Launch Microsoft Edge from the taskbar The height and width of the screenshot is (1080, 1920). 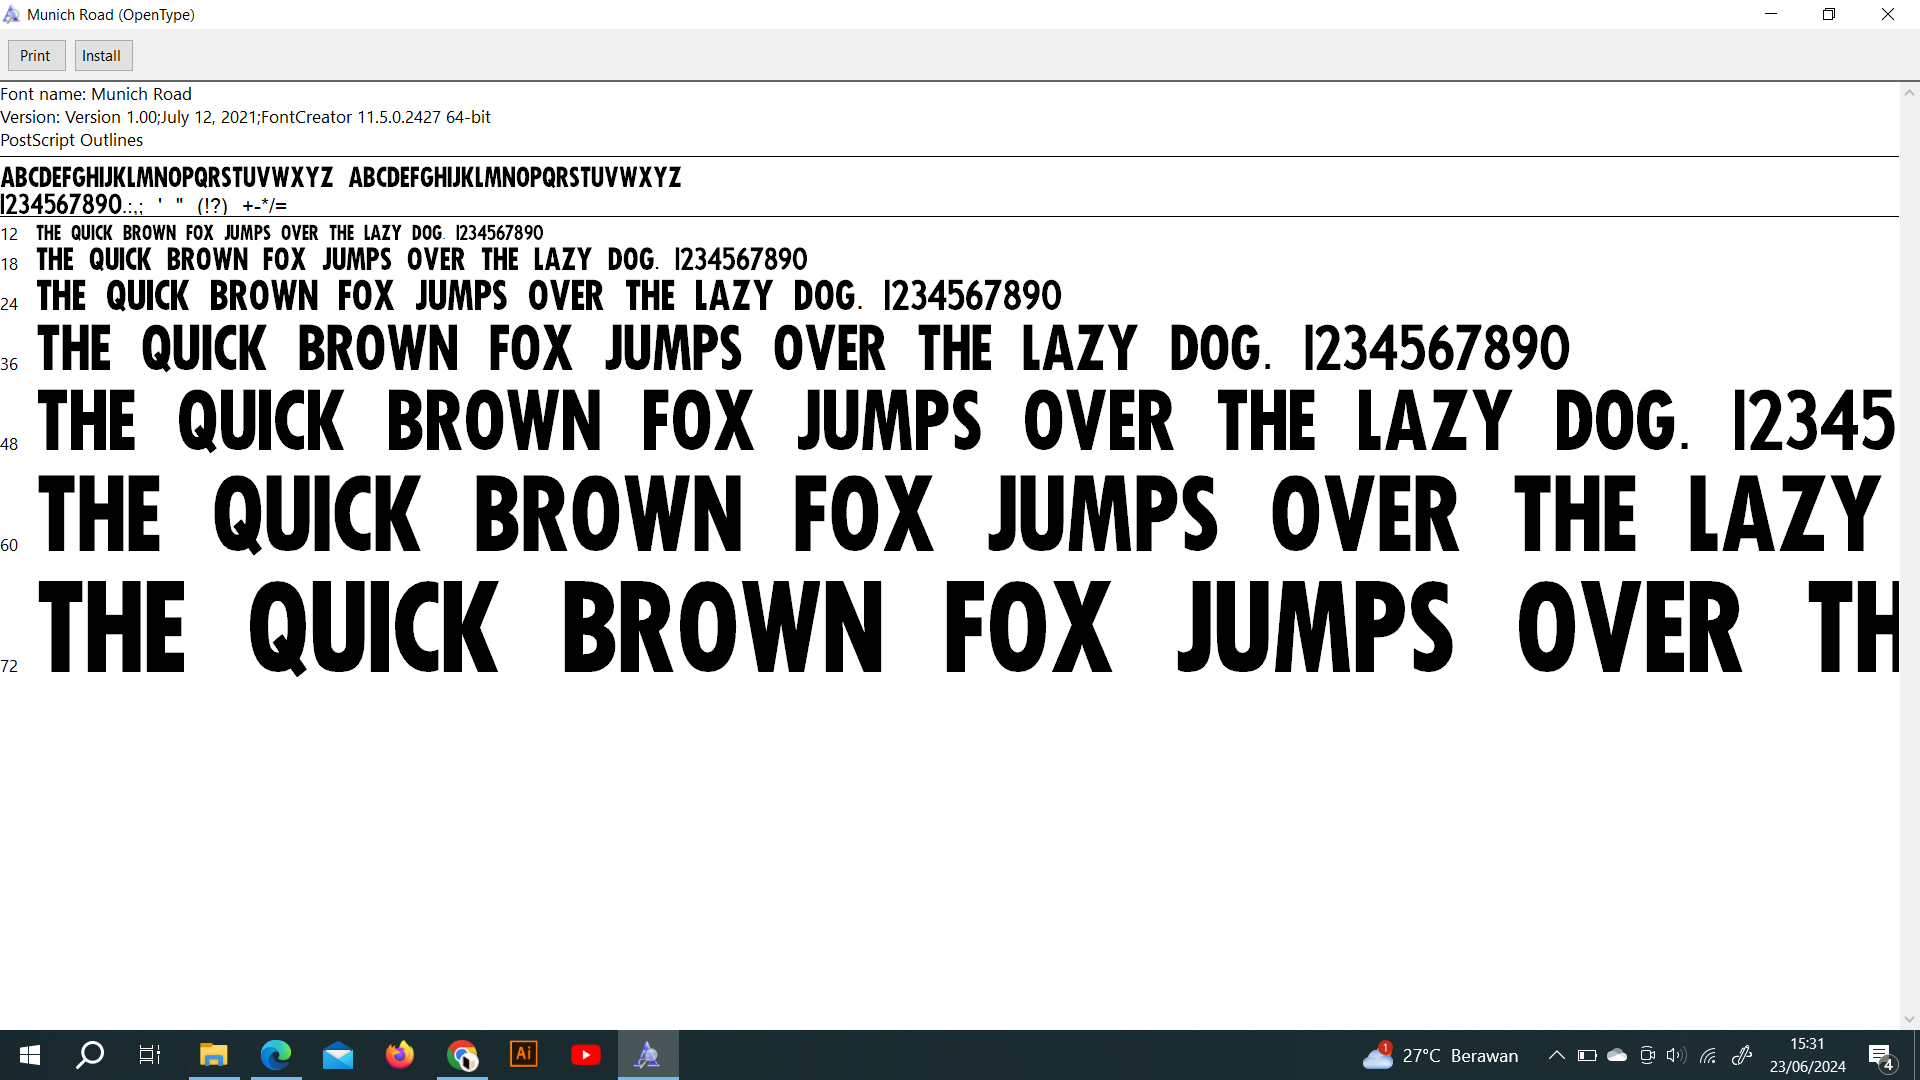click(275, 1055)
